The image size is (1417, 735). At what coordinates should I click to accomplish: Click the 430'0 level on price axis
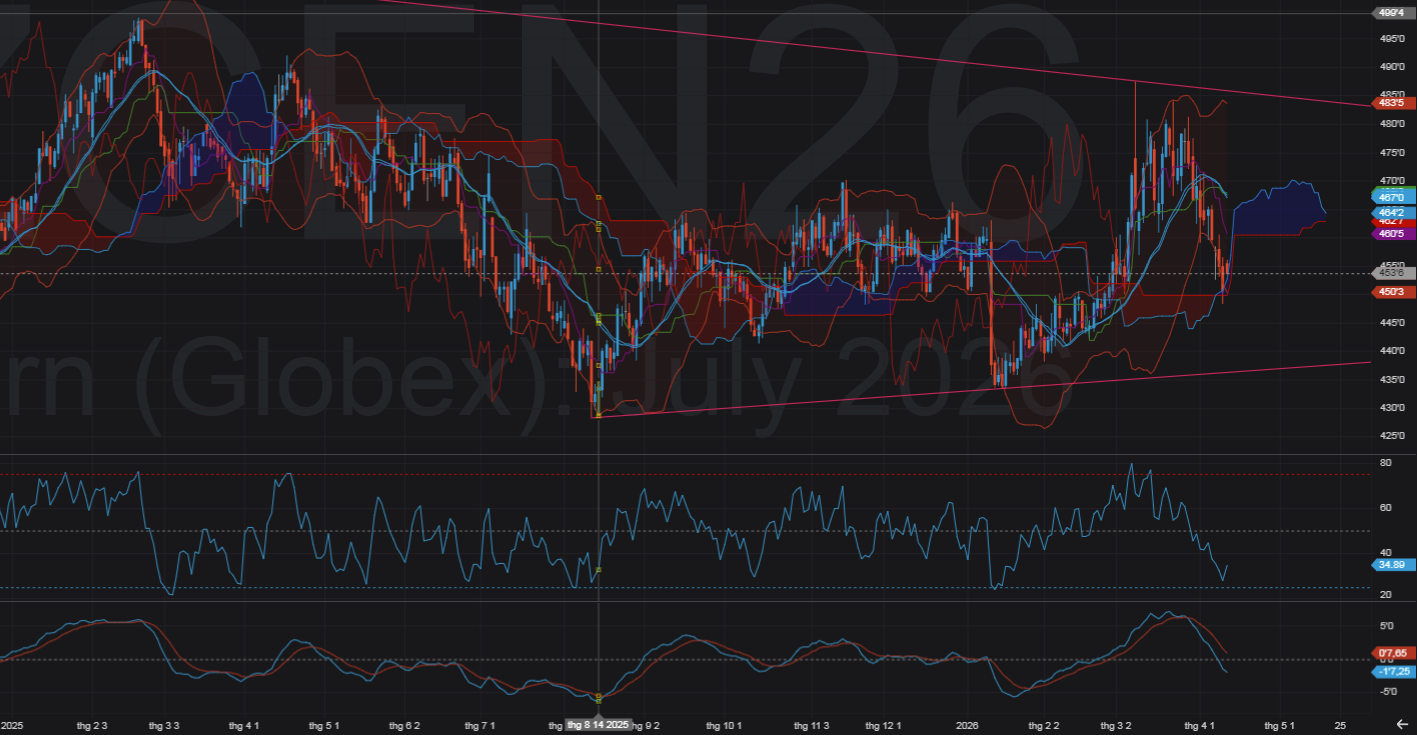pyautogui.click(x=1391, y=408)
